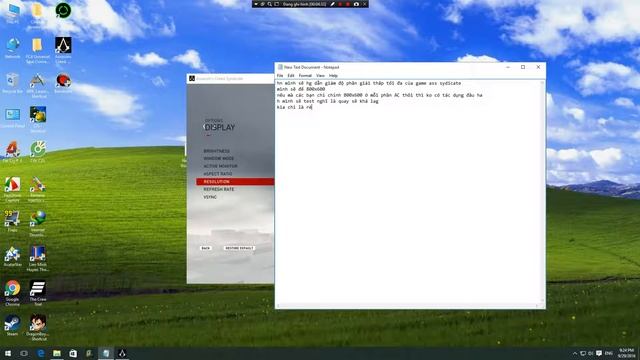The image size is (640, 360).
Task: Select VSYNC in game Display options
Action: click(210, 197)
